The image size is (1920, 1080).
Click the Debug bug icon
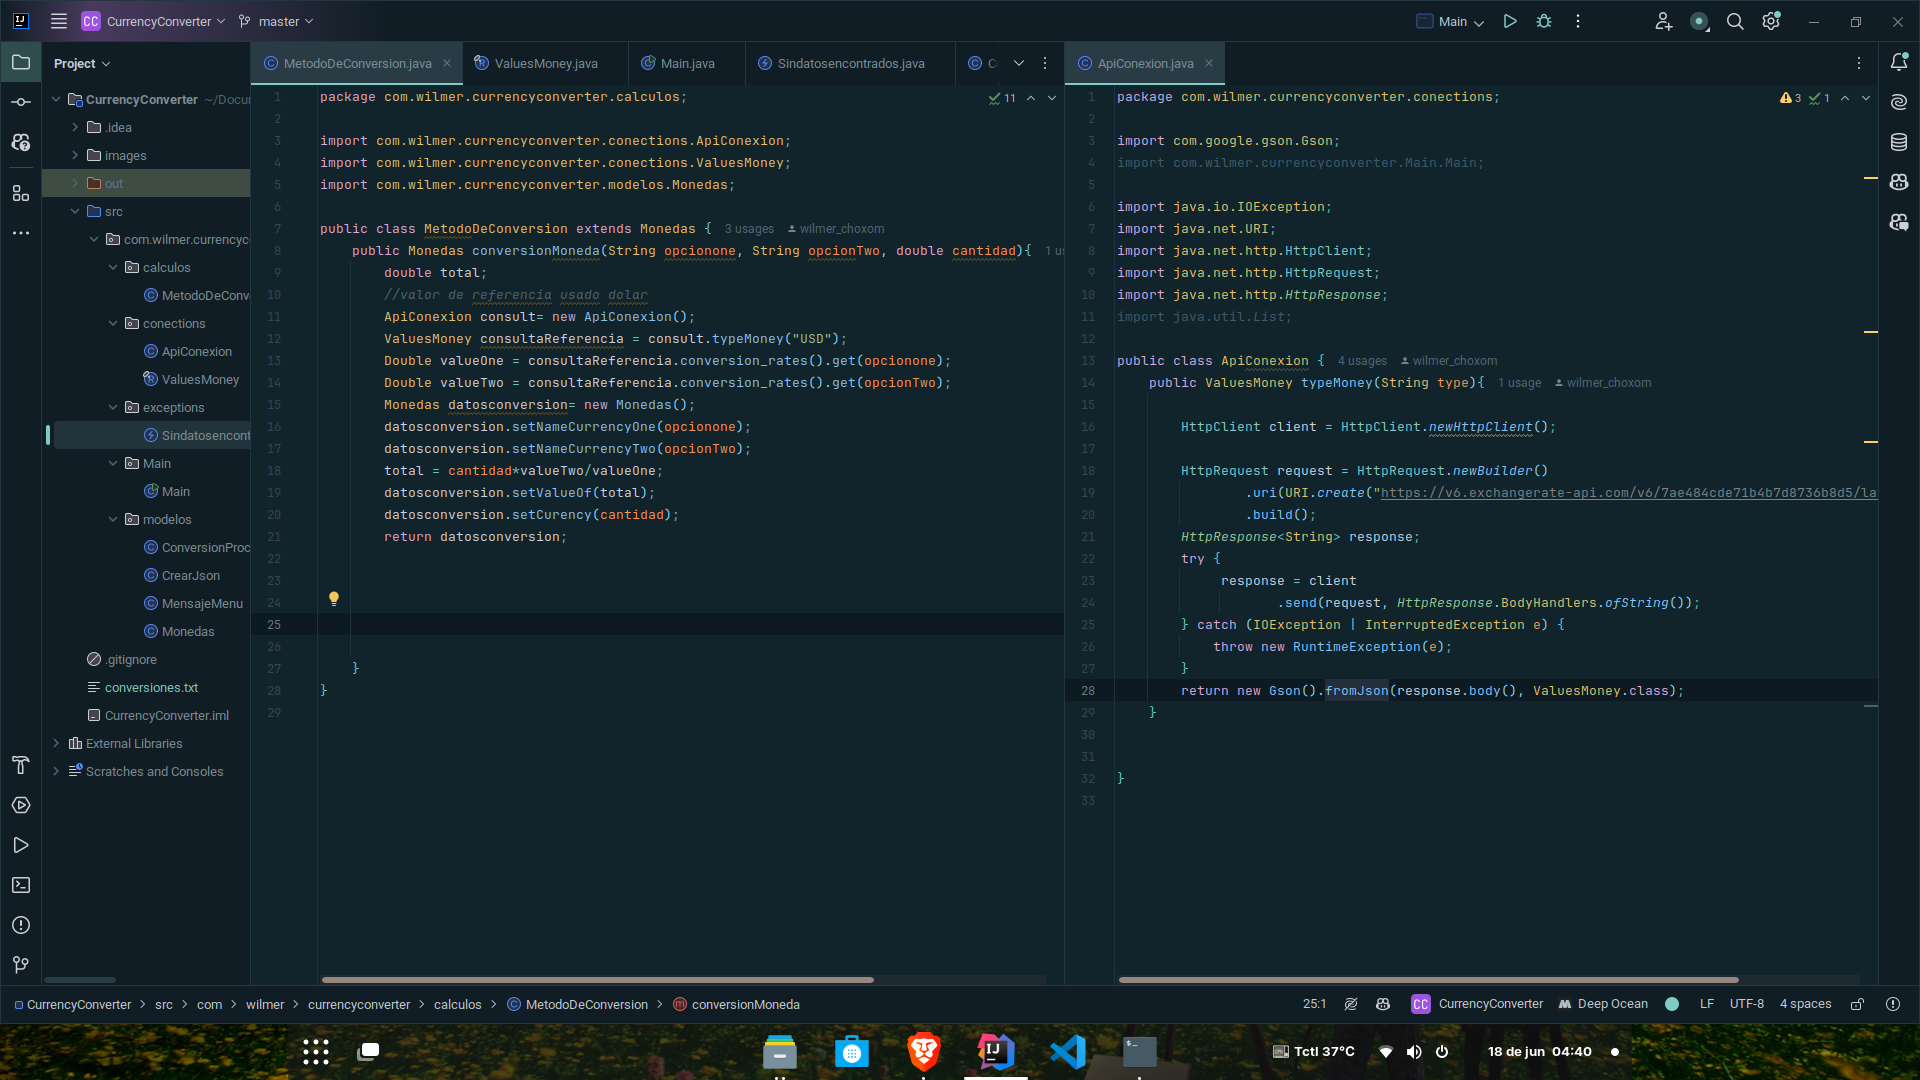click(x=1544, y=21)
